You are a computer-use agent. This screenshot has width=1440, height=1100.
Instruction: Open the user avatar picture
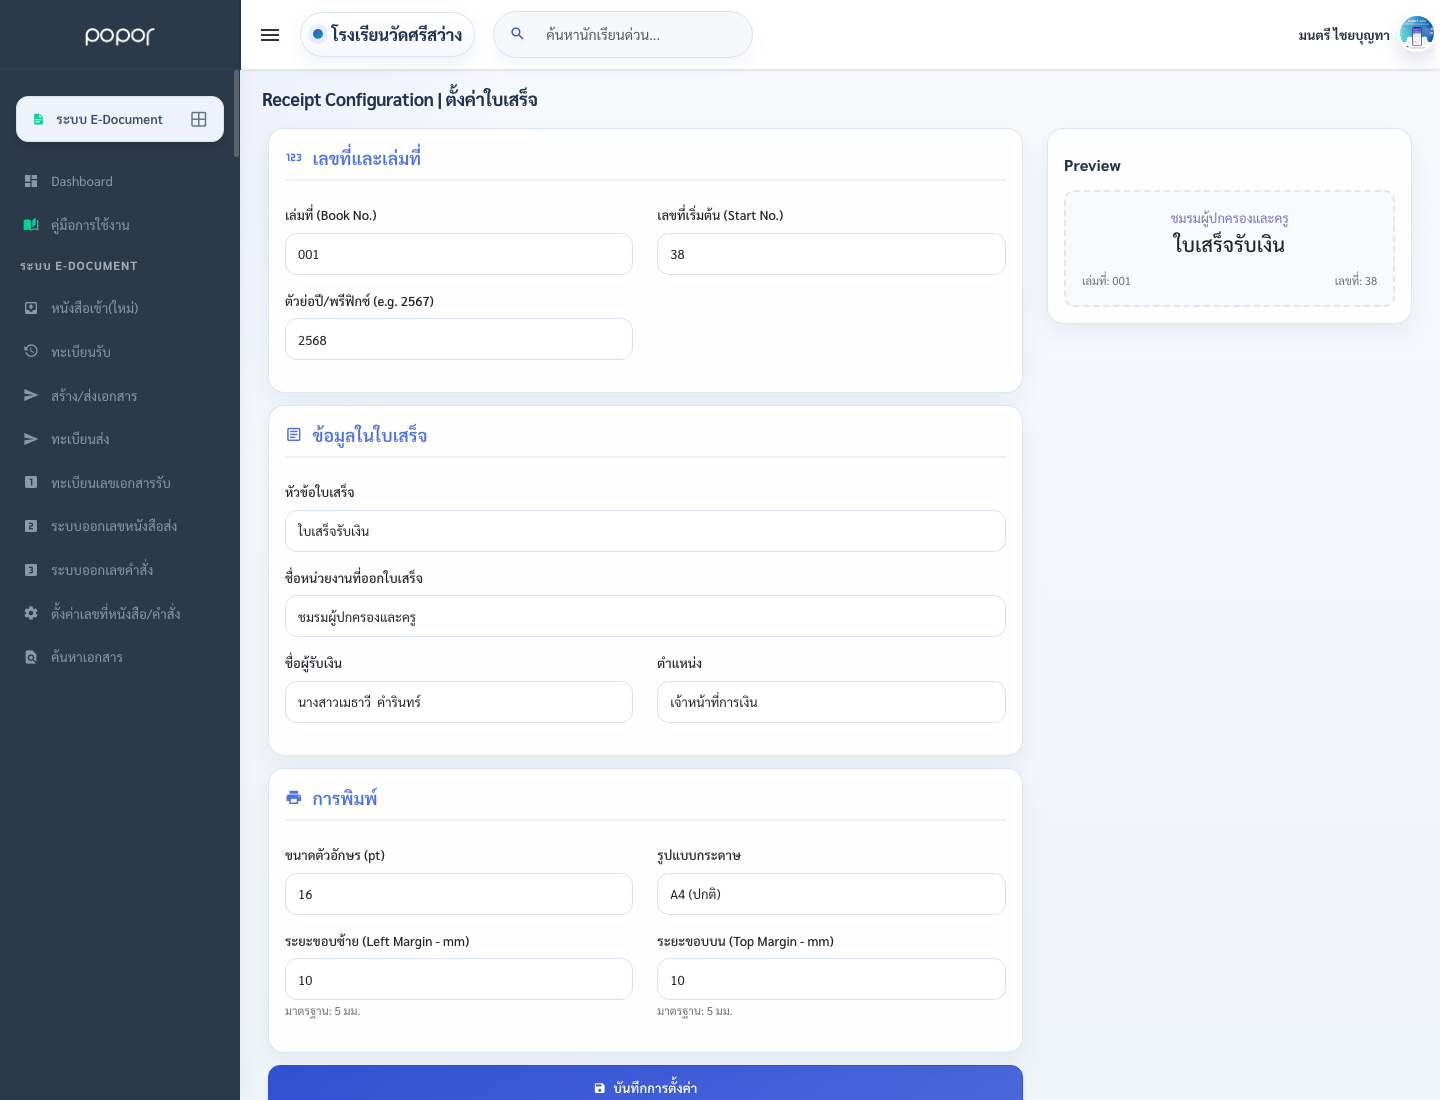click(x=1416, y=34)
